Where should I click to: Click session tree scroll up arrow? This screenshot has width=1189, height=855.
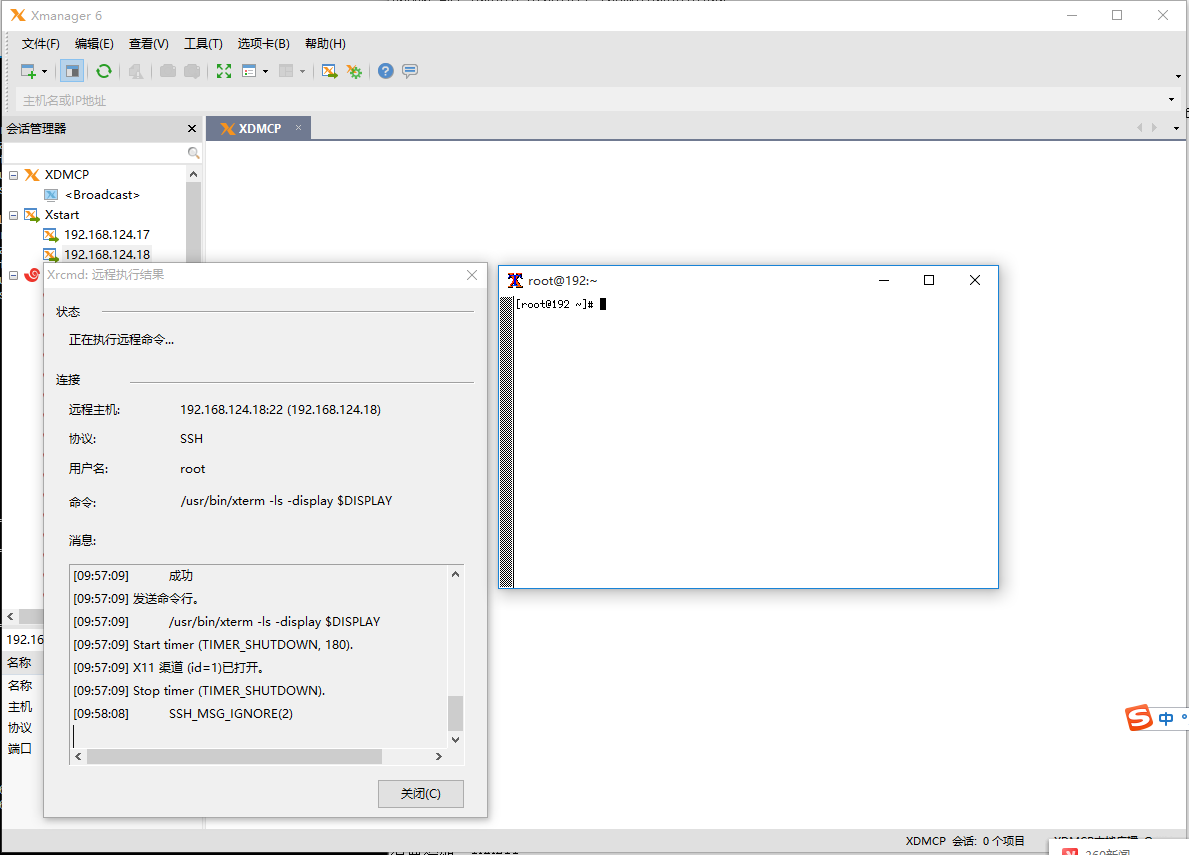pyautogui.click(x=193, y=174)
